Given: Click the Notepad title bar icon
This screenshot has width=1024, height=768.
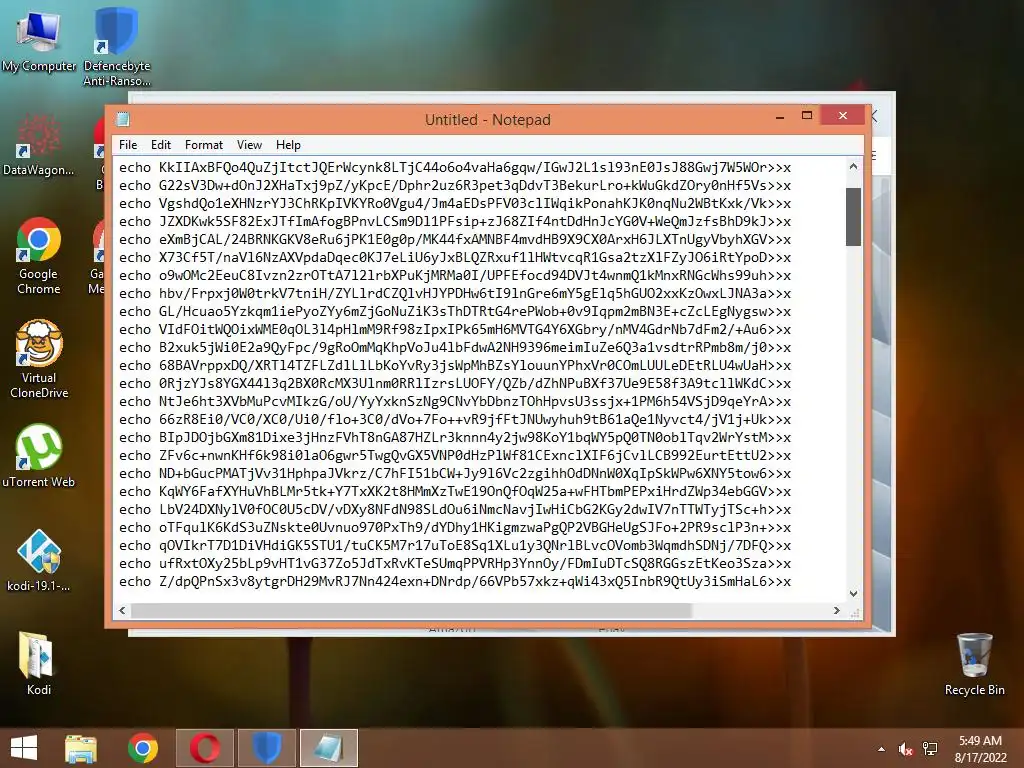Looking at the screenshot, I should (123, 119).
